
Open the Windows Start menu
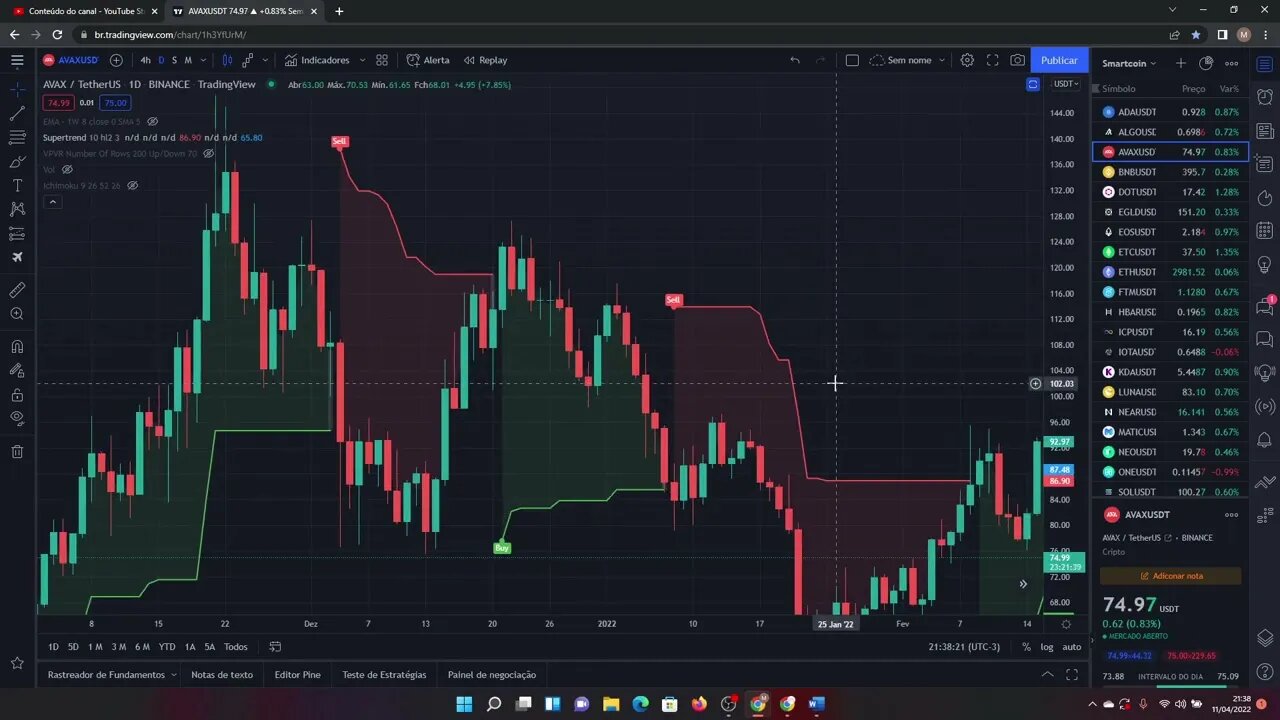point(465,704)
